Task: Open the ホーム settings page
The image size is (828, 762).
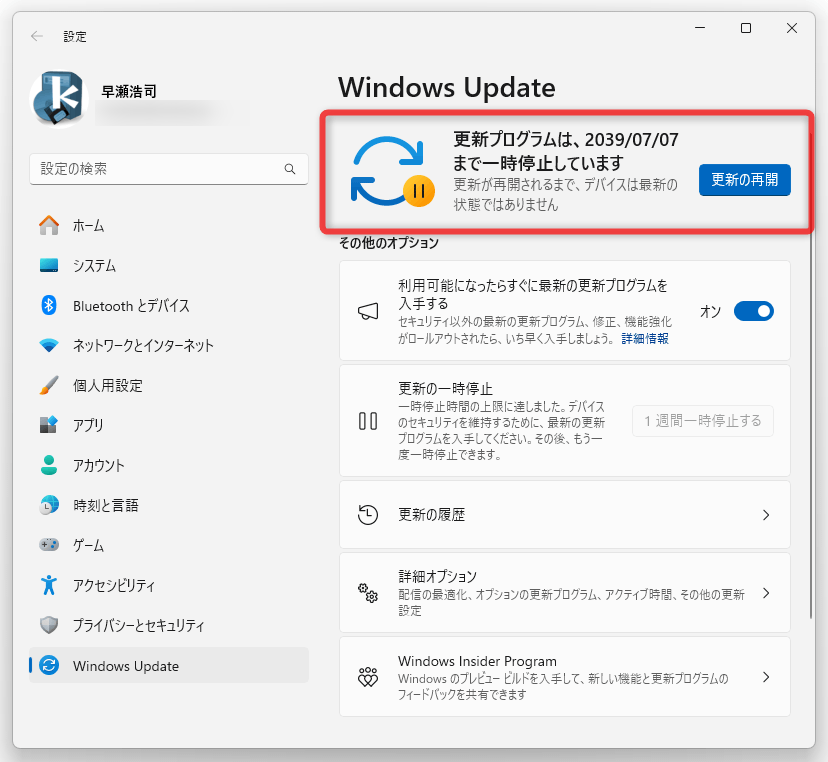Action: click(x=168, y=225)
